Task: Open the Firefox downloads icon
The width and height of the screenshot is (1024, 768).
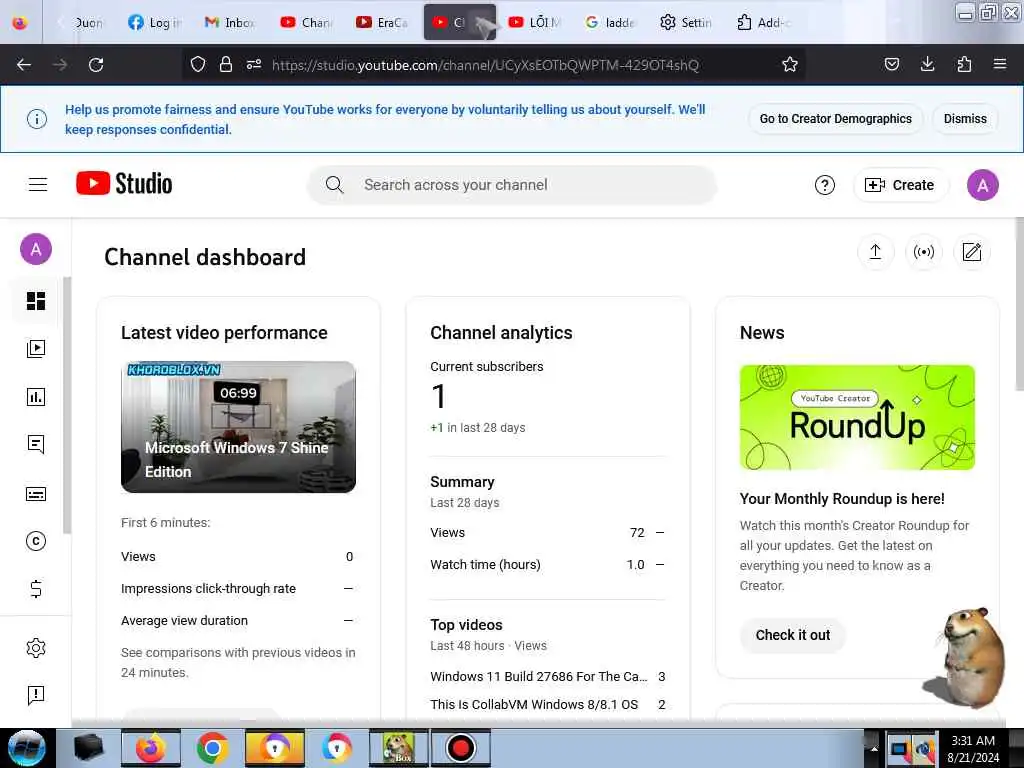Action: pyautogui.click(x=927, y=64)
